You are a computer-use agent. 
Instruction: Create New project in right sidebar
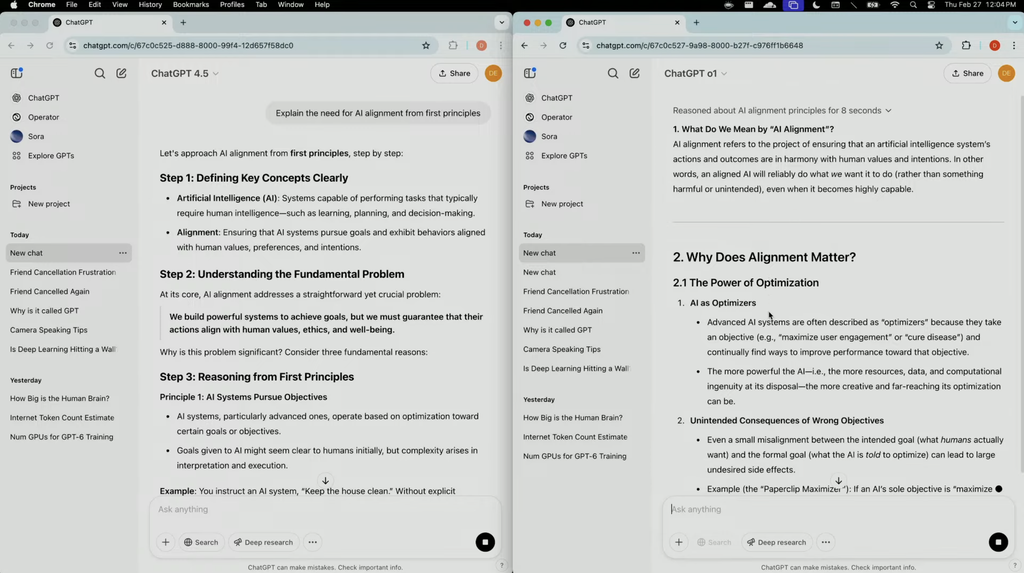(562, 204)
